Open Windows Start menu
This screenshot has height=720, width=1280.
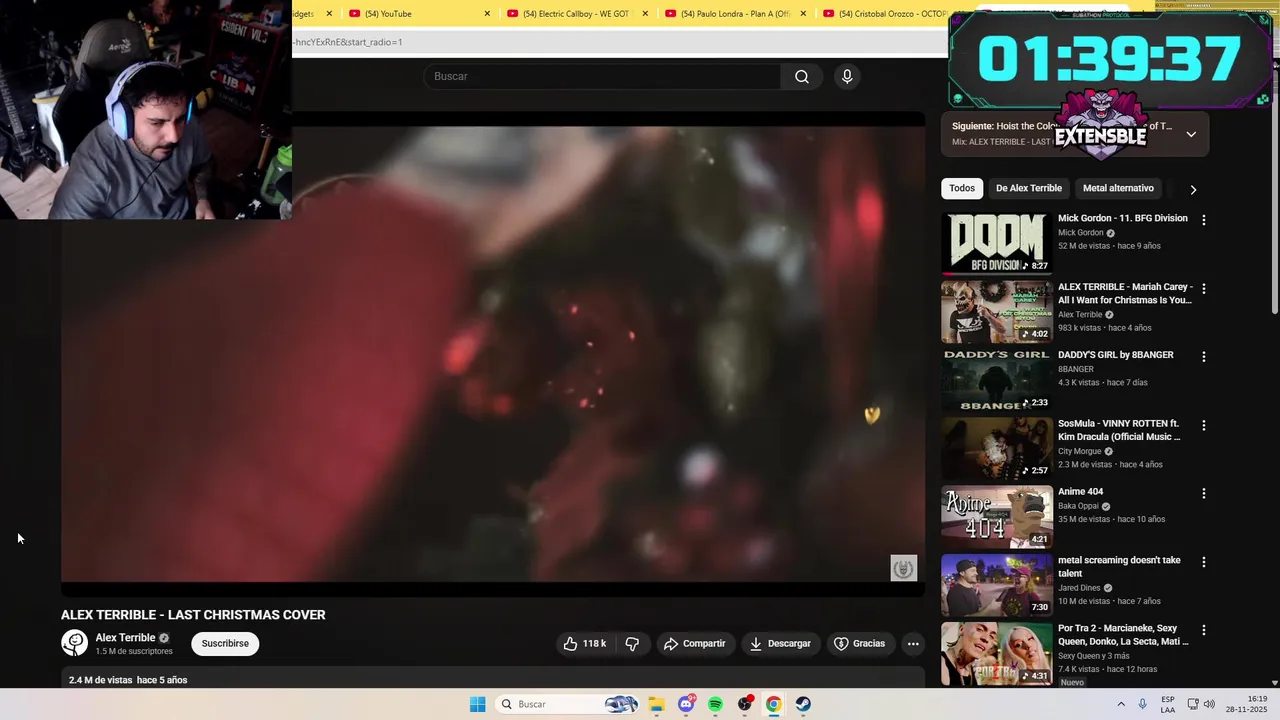(477, 704)
